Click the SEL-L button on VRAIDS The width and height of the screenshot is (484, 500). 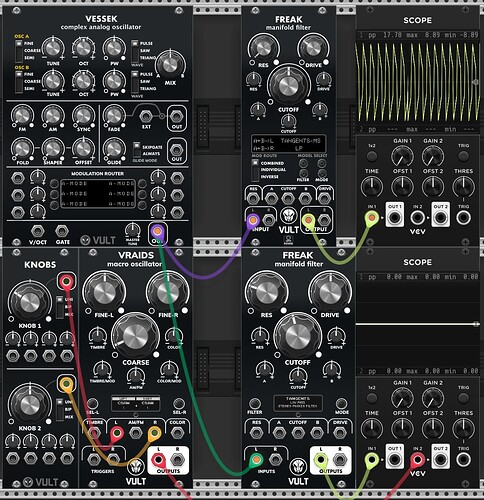(92, 404)
